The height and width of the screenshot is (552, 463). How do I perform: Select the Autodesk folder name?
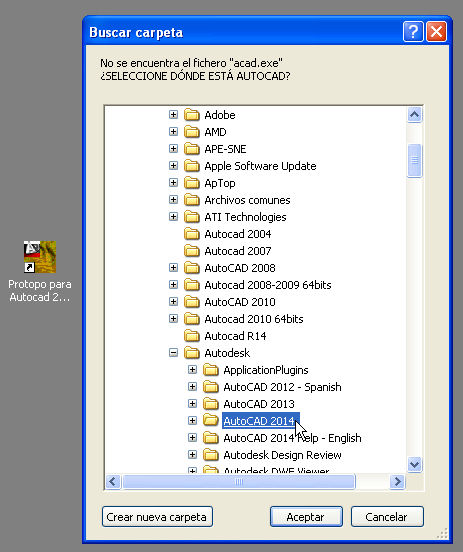pyautogui.click(x=227, y=353)
